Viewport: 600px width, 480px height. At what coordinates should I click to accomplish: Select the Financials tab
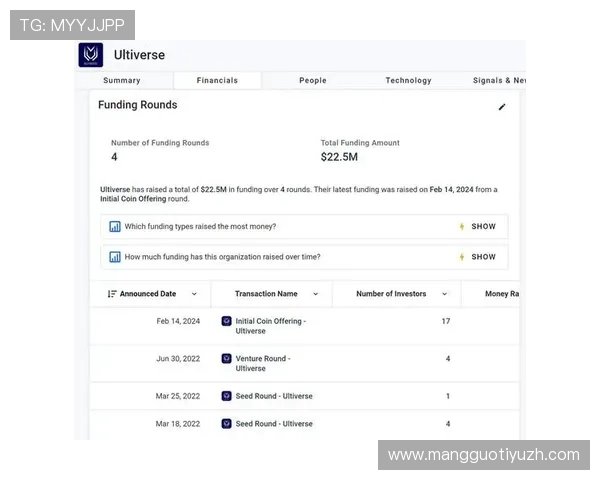pyautogui.click(x=217, y=81)
